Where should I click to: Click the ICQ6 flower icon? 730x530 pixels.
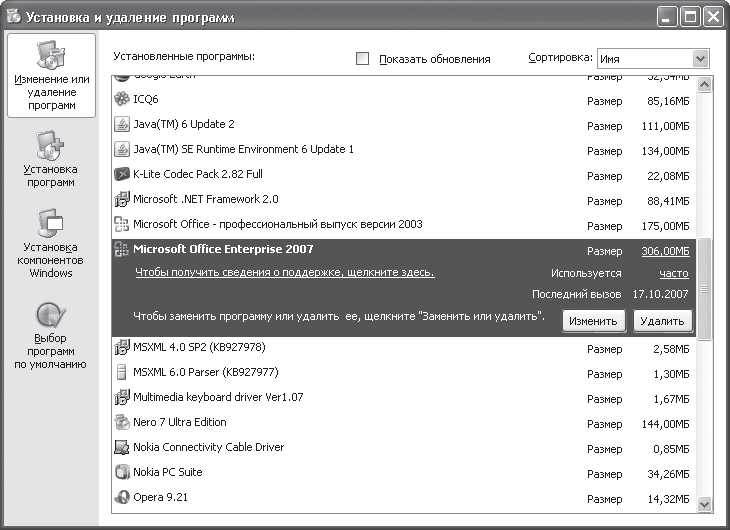coord(122,100)
